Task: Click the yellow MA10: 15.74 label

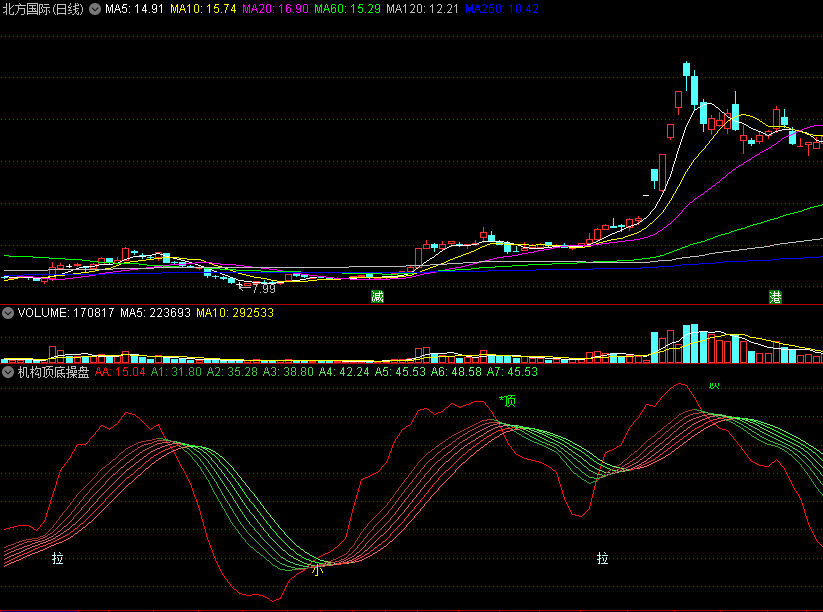Action: 203,9
